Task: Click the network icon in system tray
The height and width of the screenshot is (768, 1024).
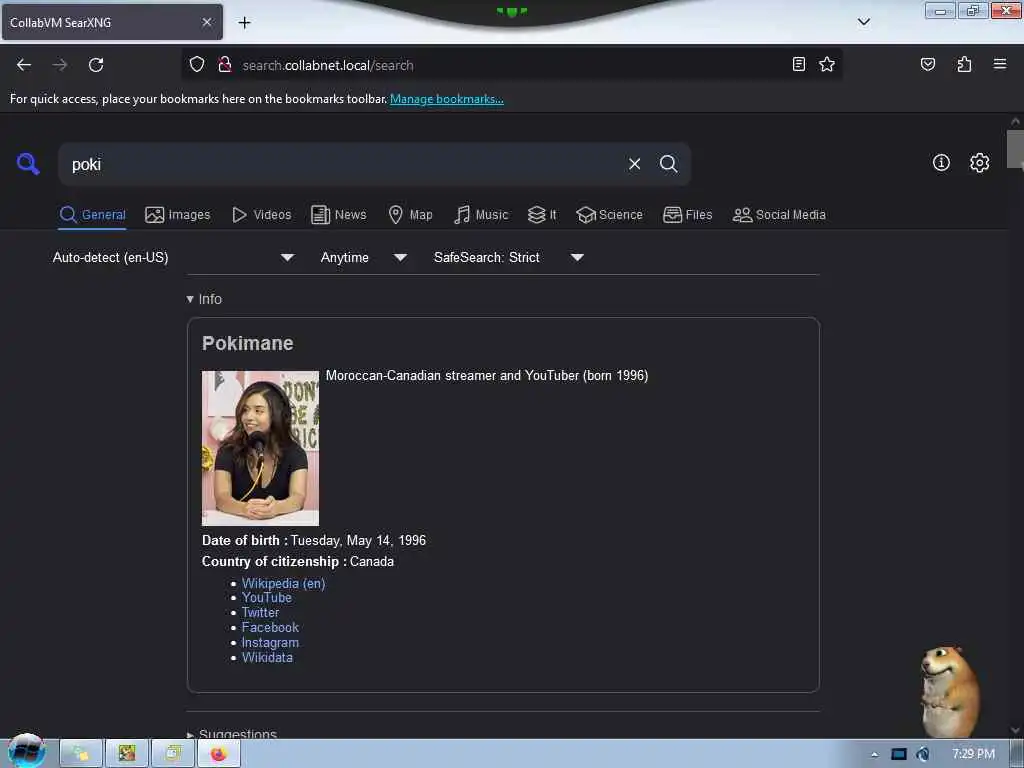Action: [x=899, y=754]
